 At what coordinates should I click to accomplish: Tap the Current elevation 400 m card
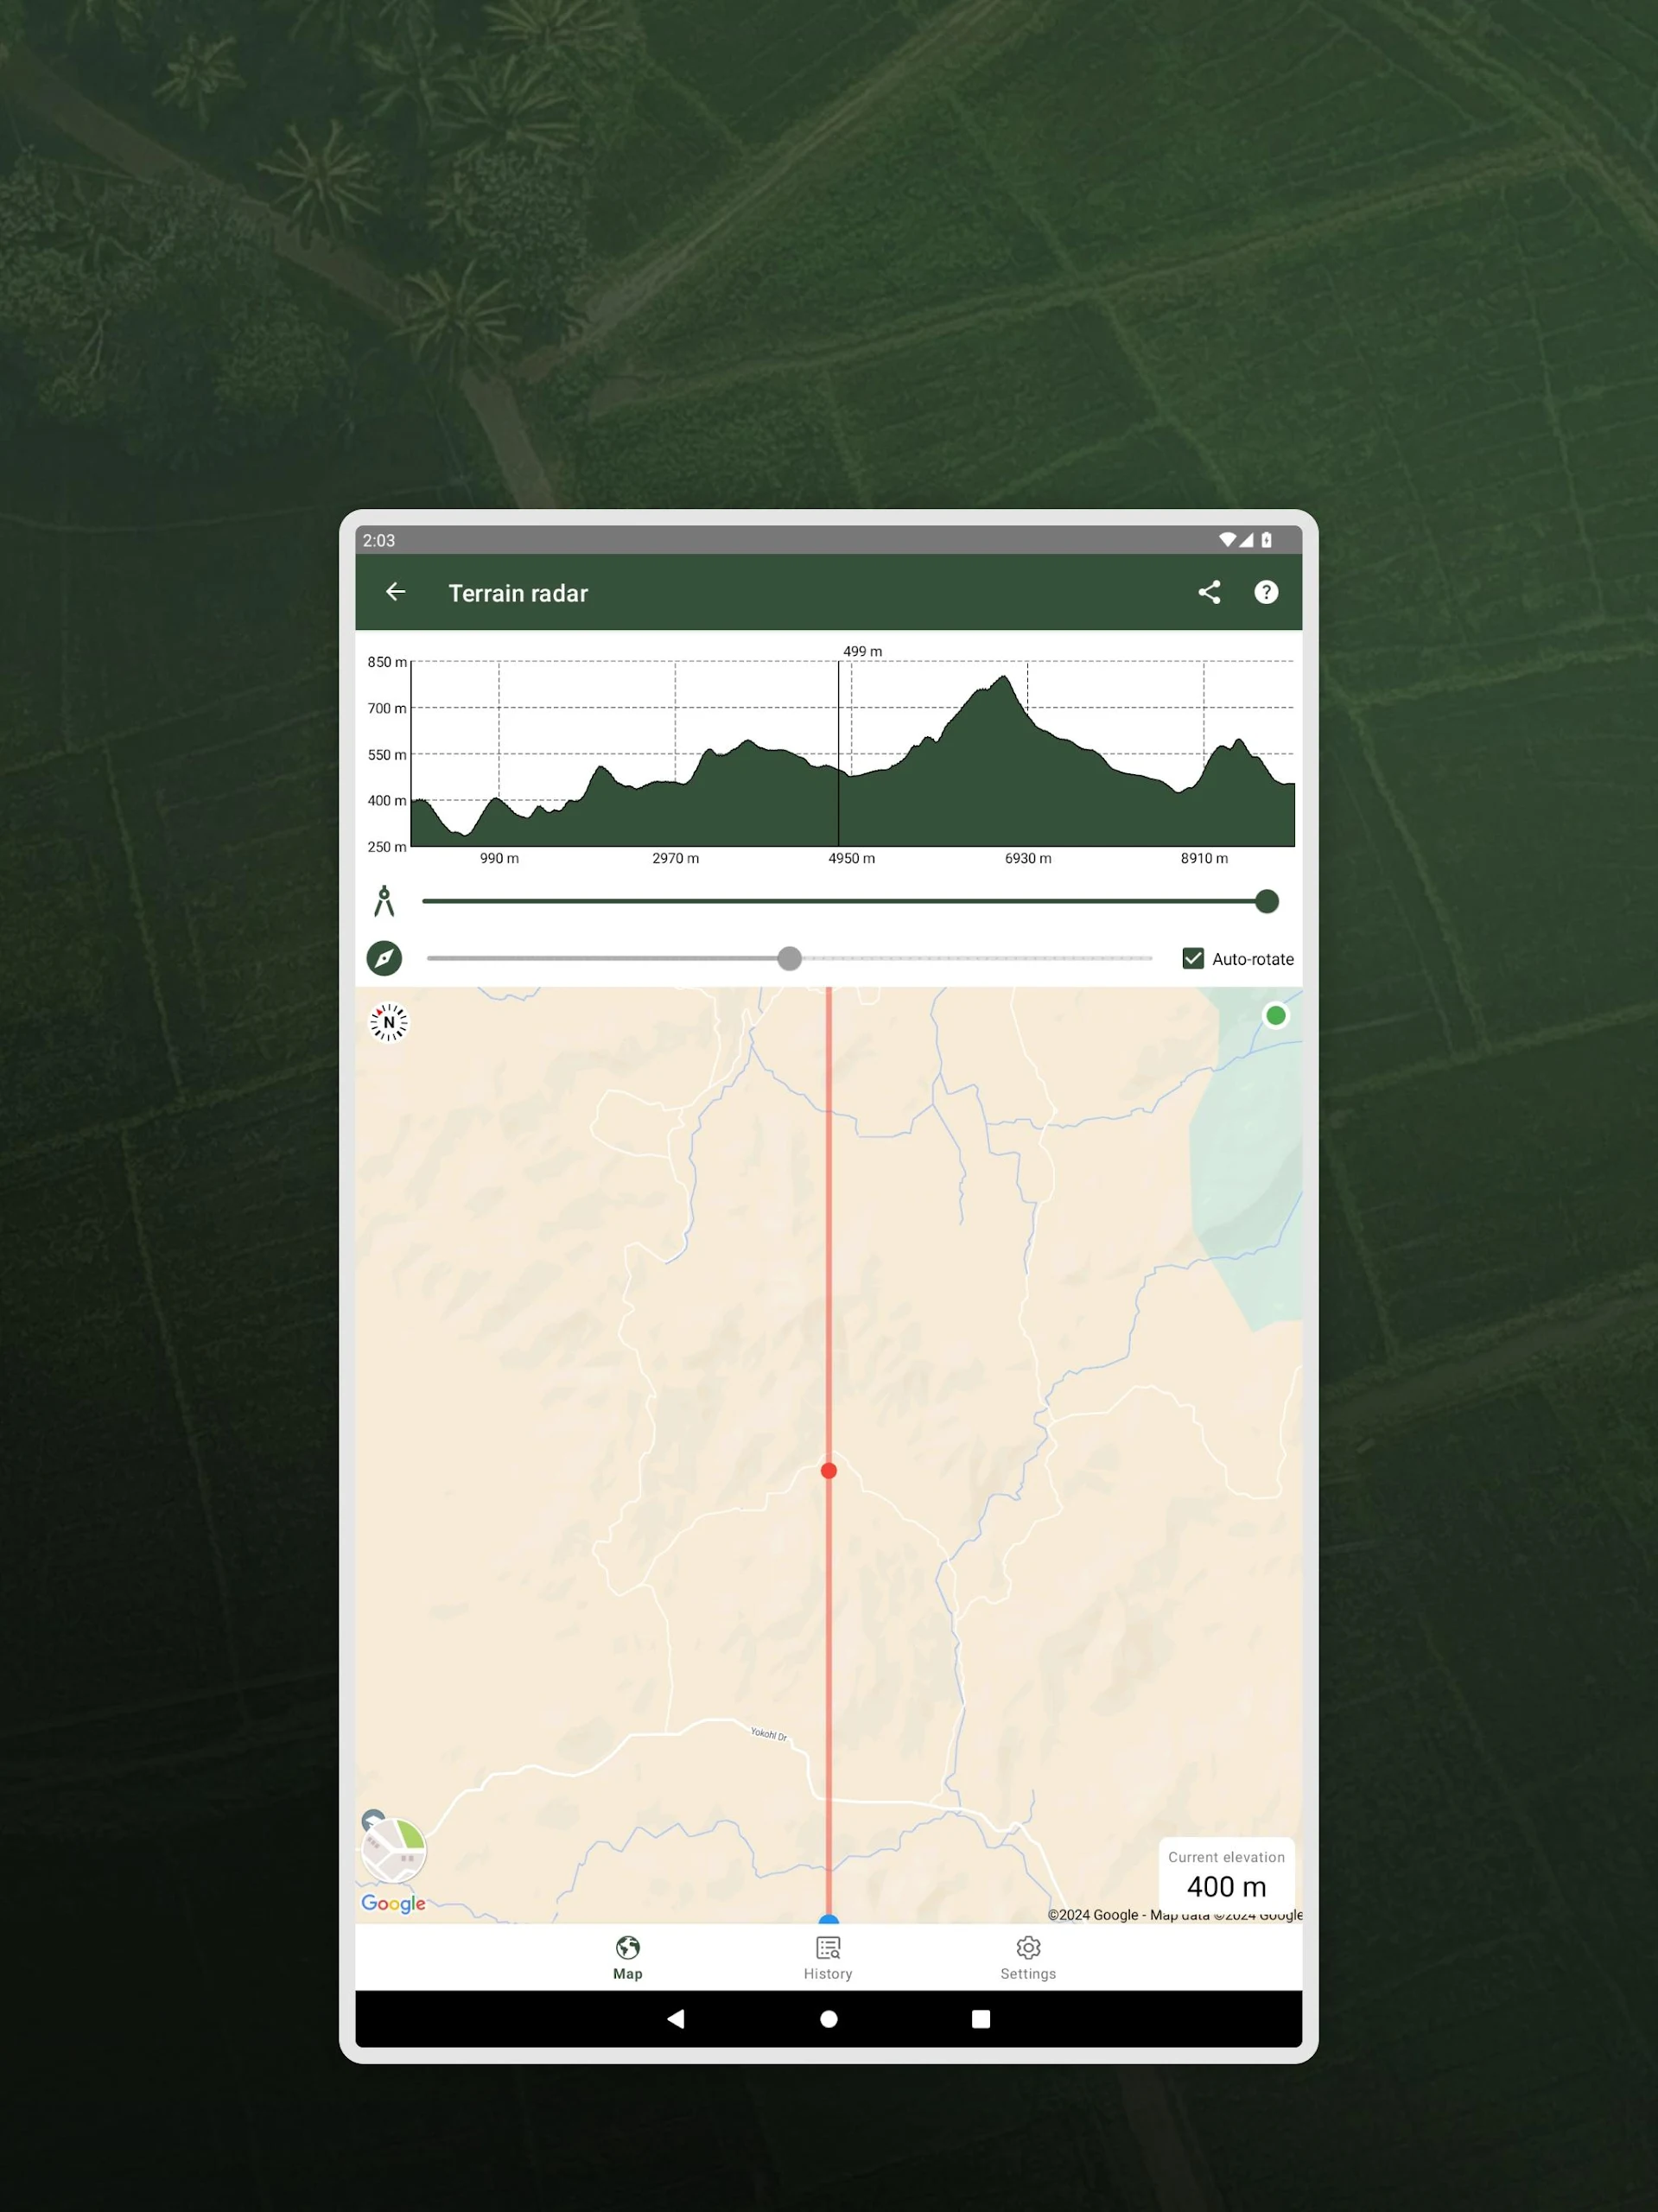(x=1226, y=1874)
